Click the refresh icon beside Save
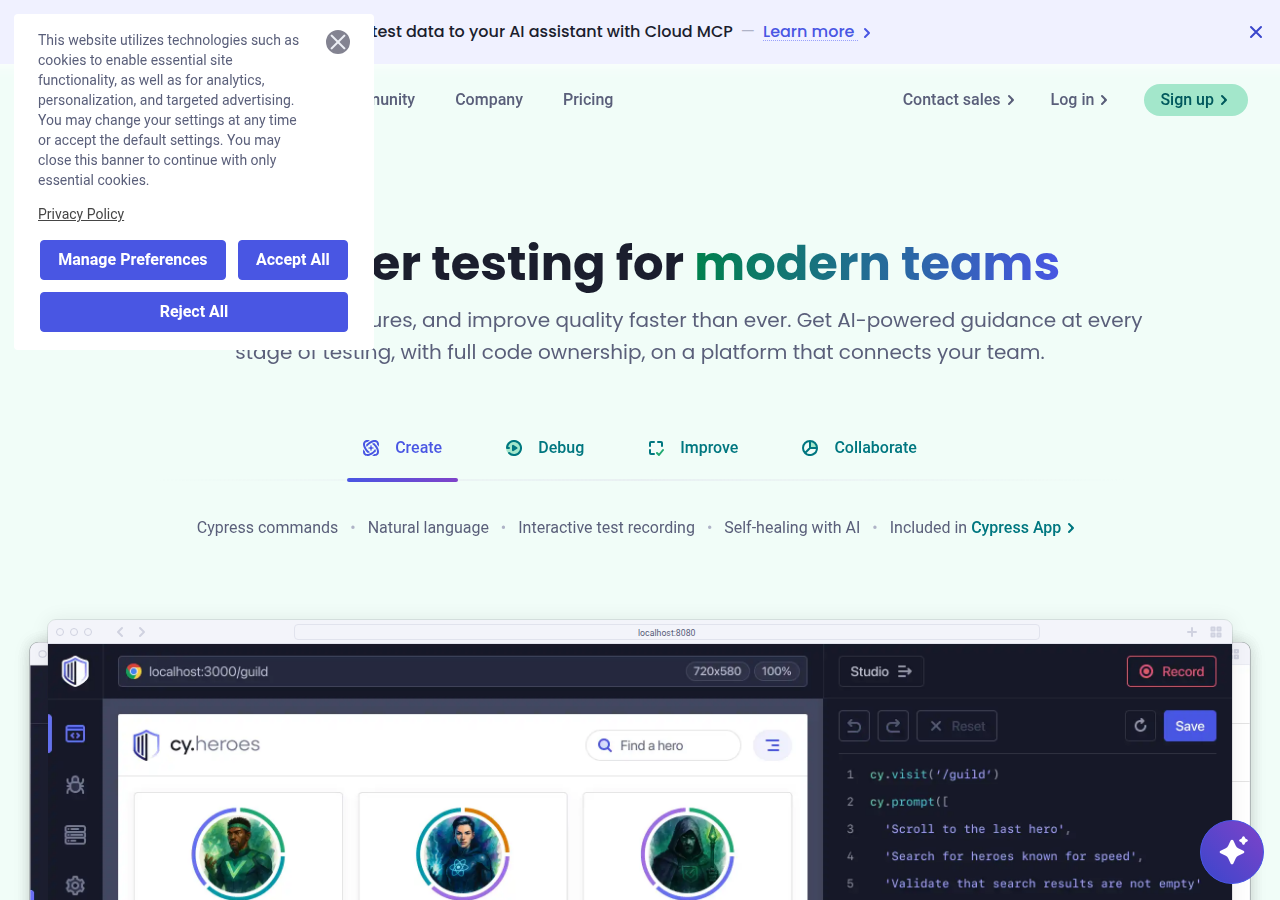This screenshot has height=900, width=1280. pyautogui.click(x=1140, y=726)
